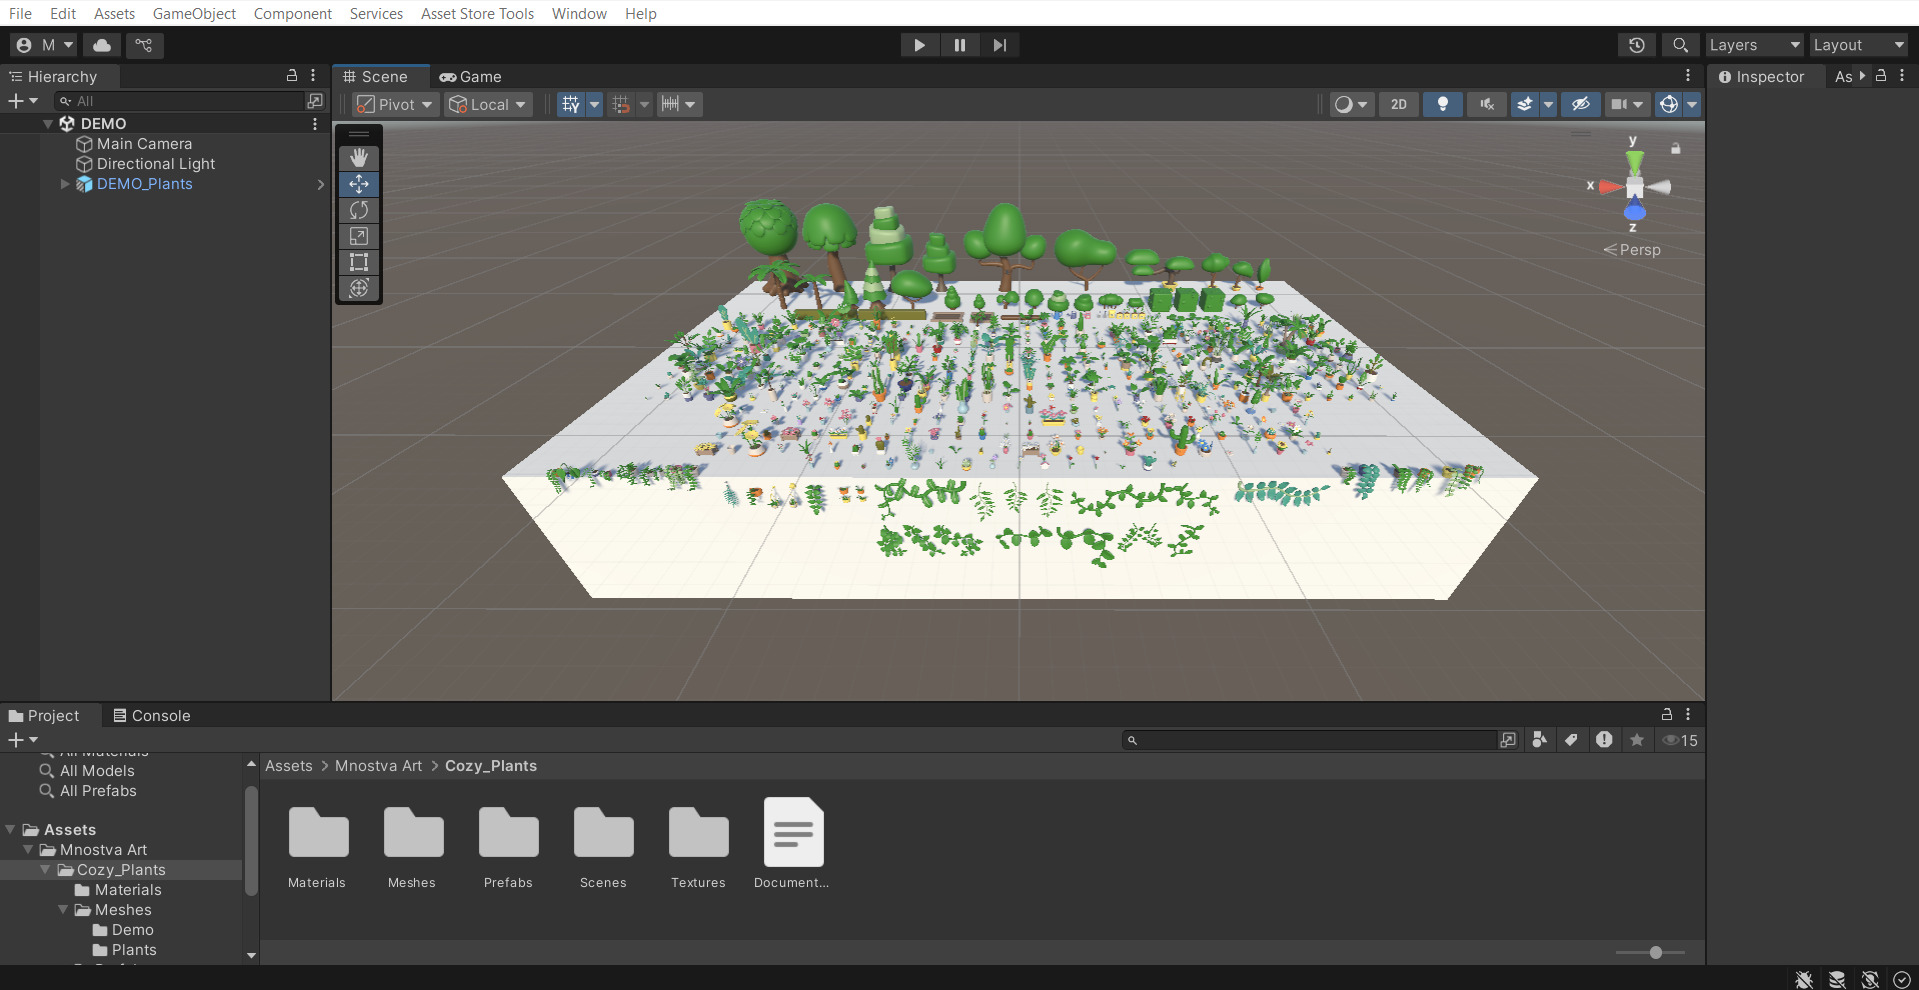
Task: Open the Asset Store Tools menu
Action: (x=477, y=14)
